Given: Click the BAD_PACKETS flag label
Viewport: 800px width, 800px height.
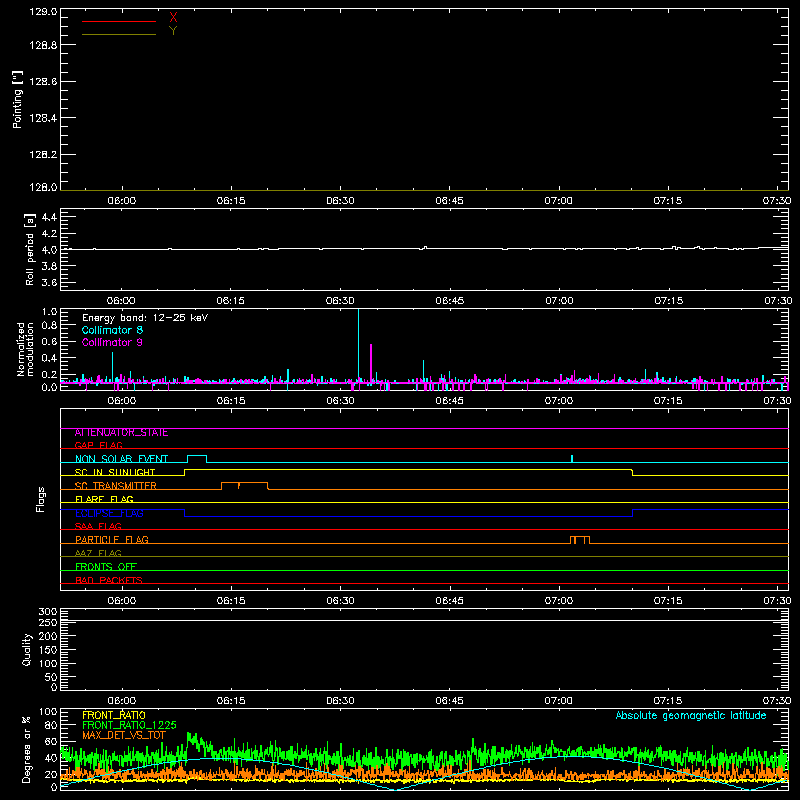Looking at the screenshot, I should pyautogui.click(x=109, y=580).
